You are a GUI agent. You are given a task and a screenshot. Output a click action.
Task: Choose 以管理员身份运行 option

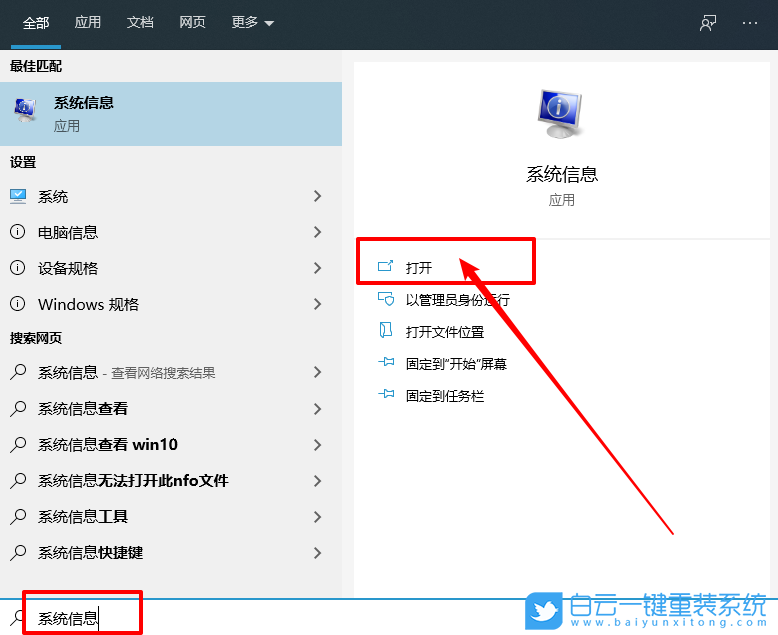(x=457, y=300)
